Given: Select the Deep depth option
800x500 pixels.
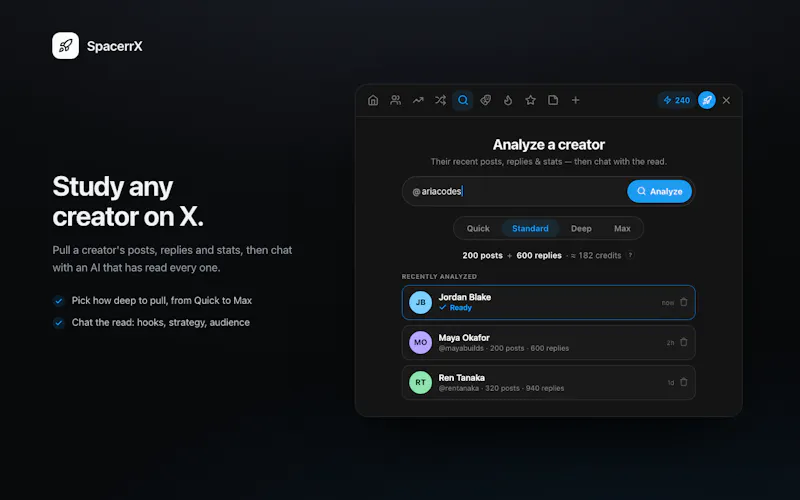Looking at the screenshot, I should tap(581, 228).
